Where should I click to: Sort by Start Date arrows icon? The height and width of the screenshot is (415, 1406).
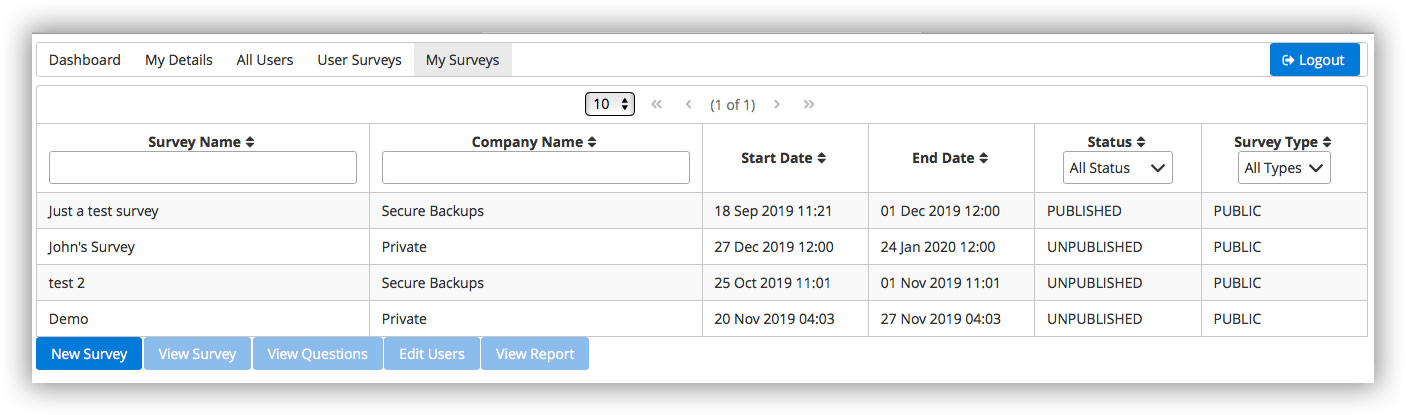point(822,158)
